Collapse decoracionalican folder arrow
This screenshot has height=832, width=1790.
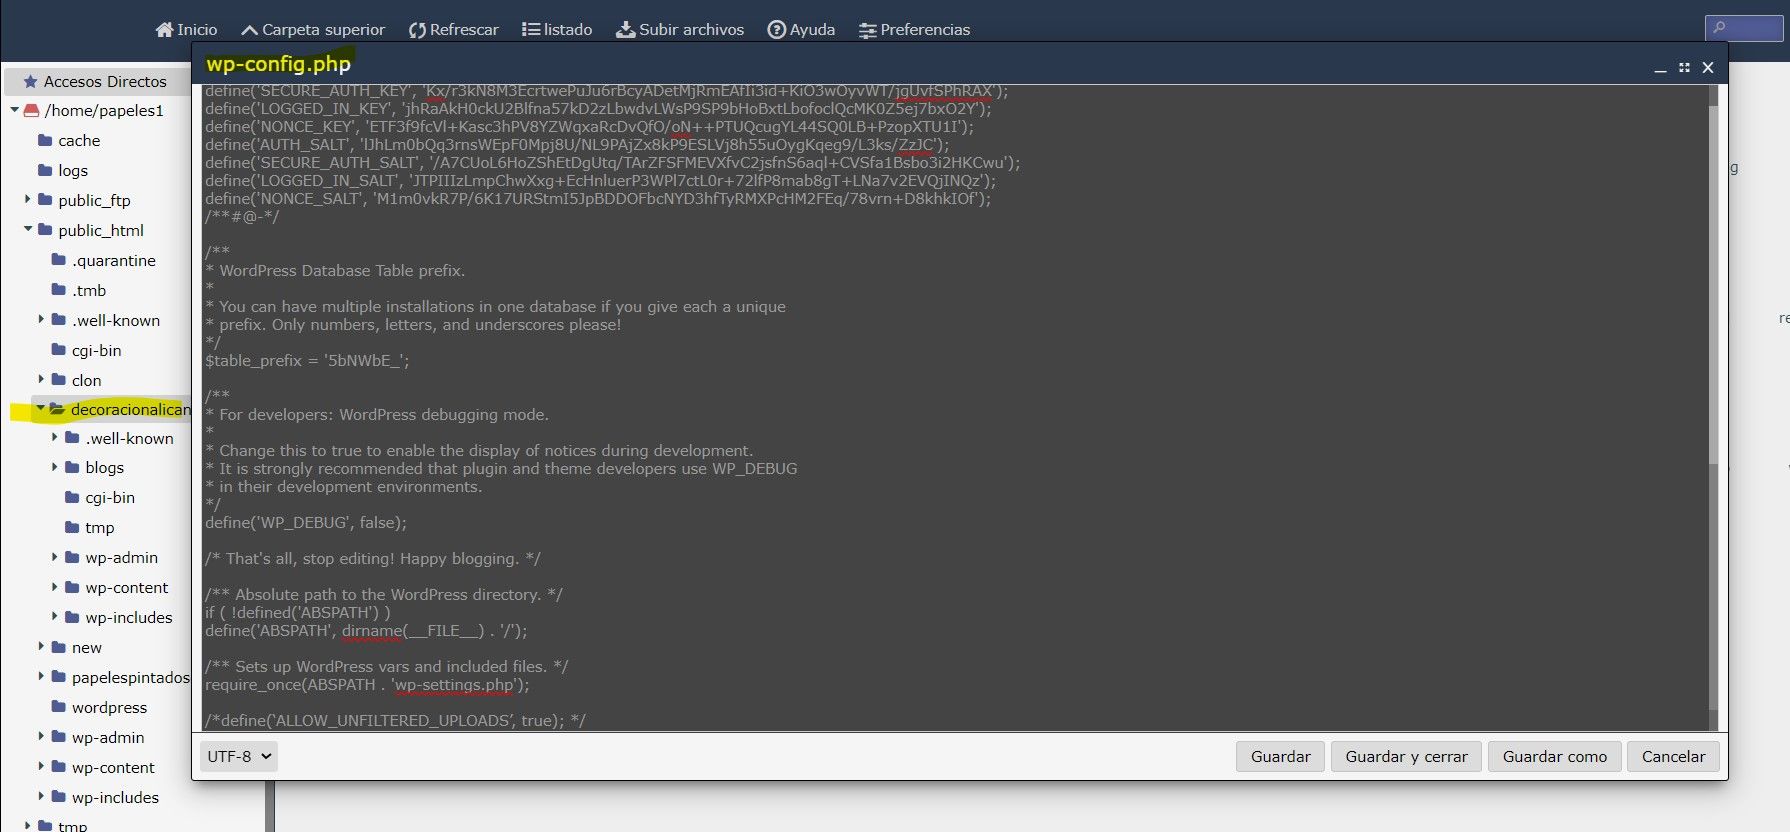[41, 408]
